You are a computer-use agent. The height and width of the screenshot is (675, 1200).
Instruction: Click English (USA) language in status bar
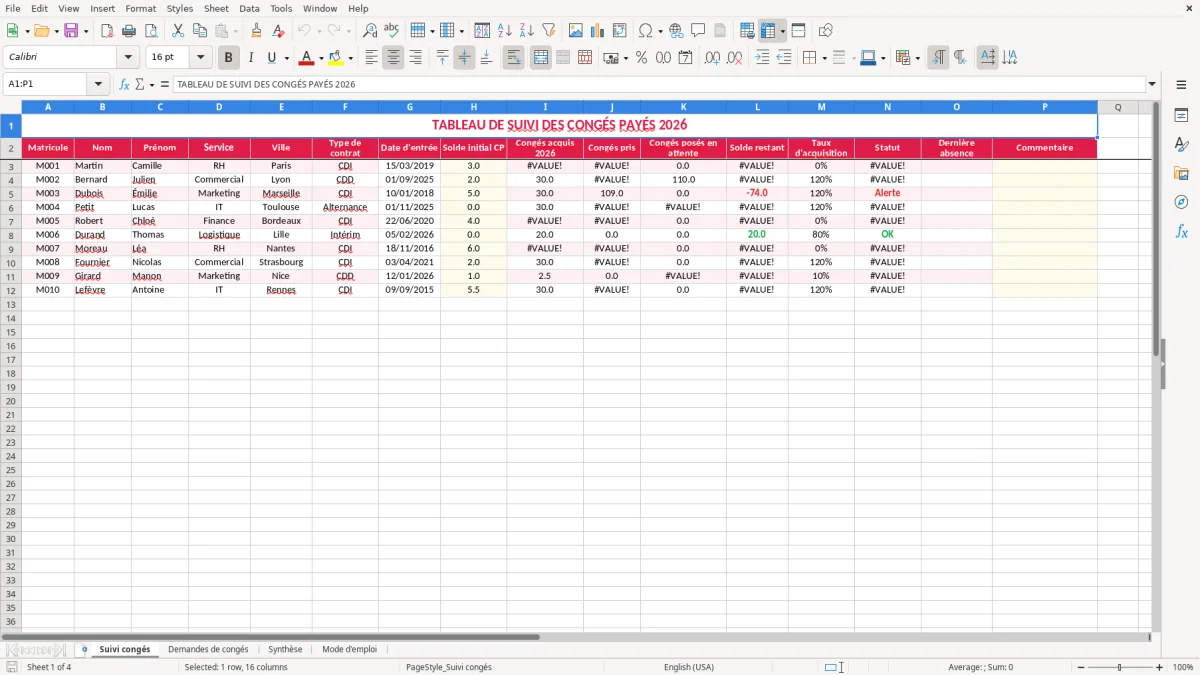pyautogui.click(x=689, y=667)
